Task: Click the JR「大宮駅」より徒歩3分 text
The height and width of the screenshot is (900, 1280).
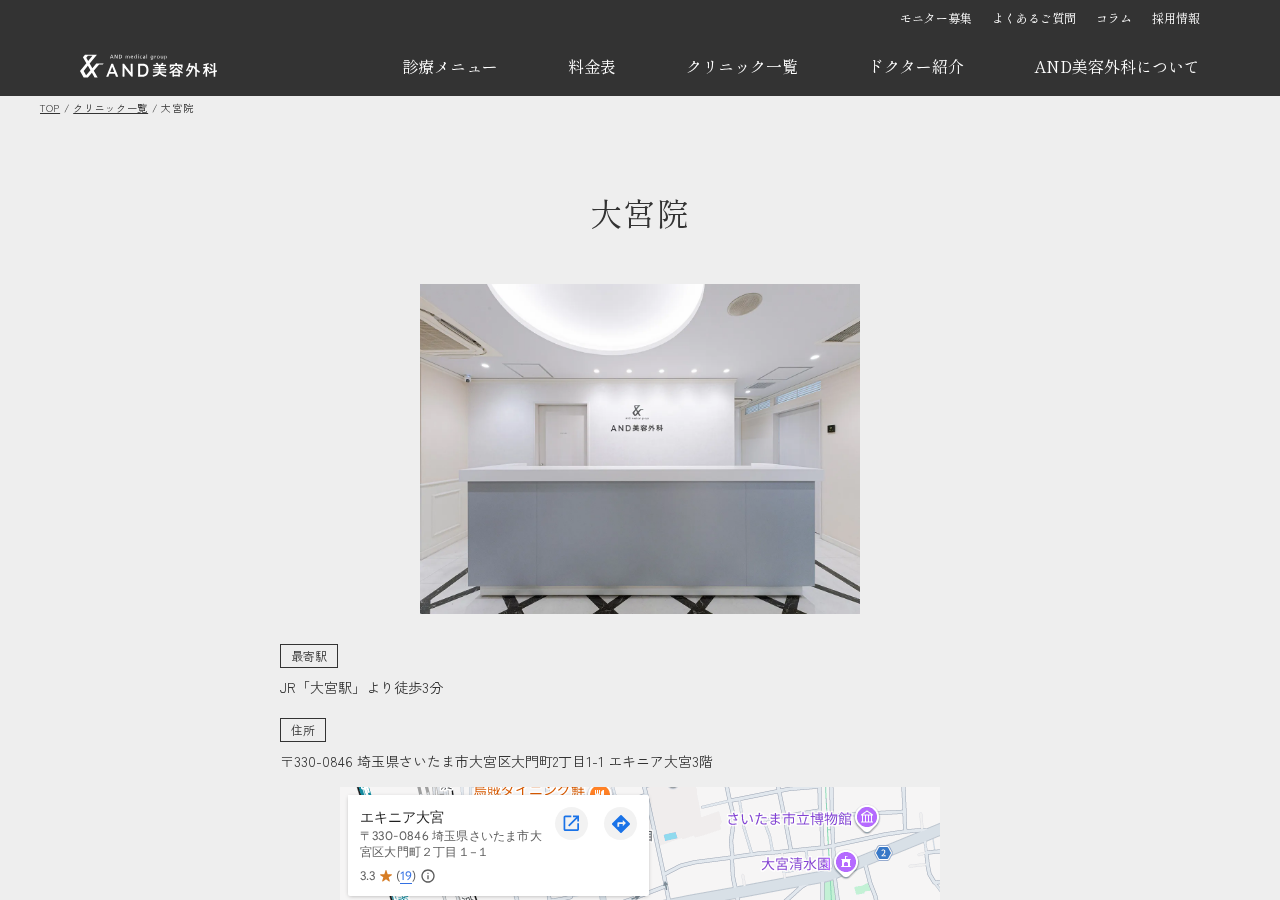Action: coord(361,688)
